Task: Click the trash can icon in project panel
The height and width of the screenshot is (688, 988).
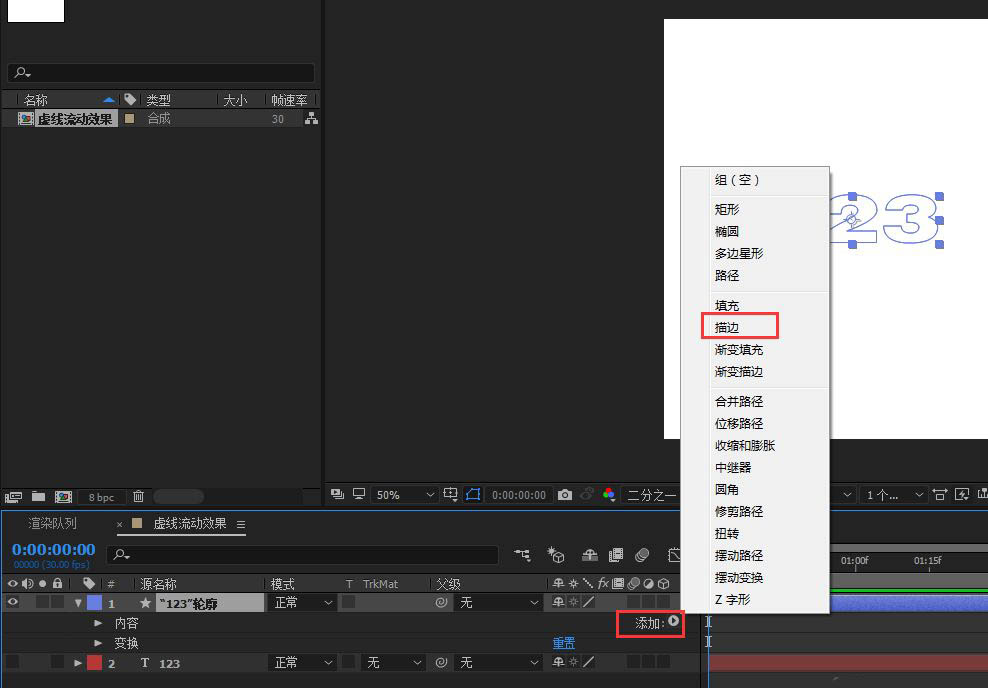Action: coord(137,496)
